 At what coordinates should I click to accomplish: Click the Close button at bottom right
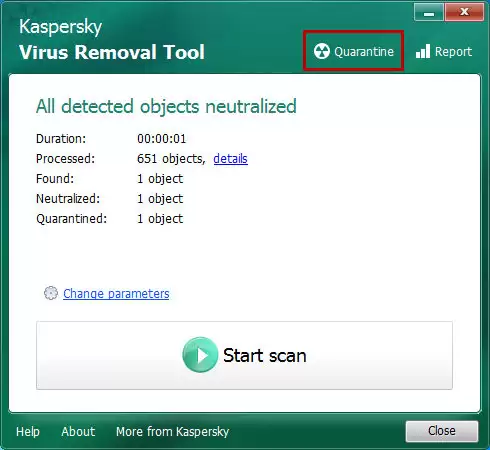click(442, 431)
